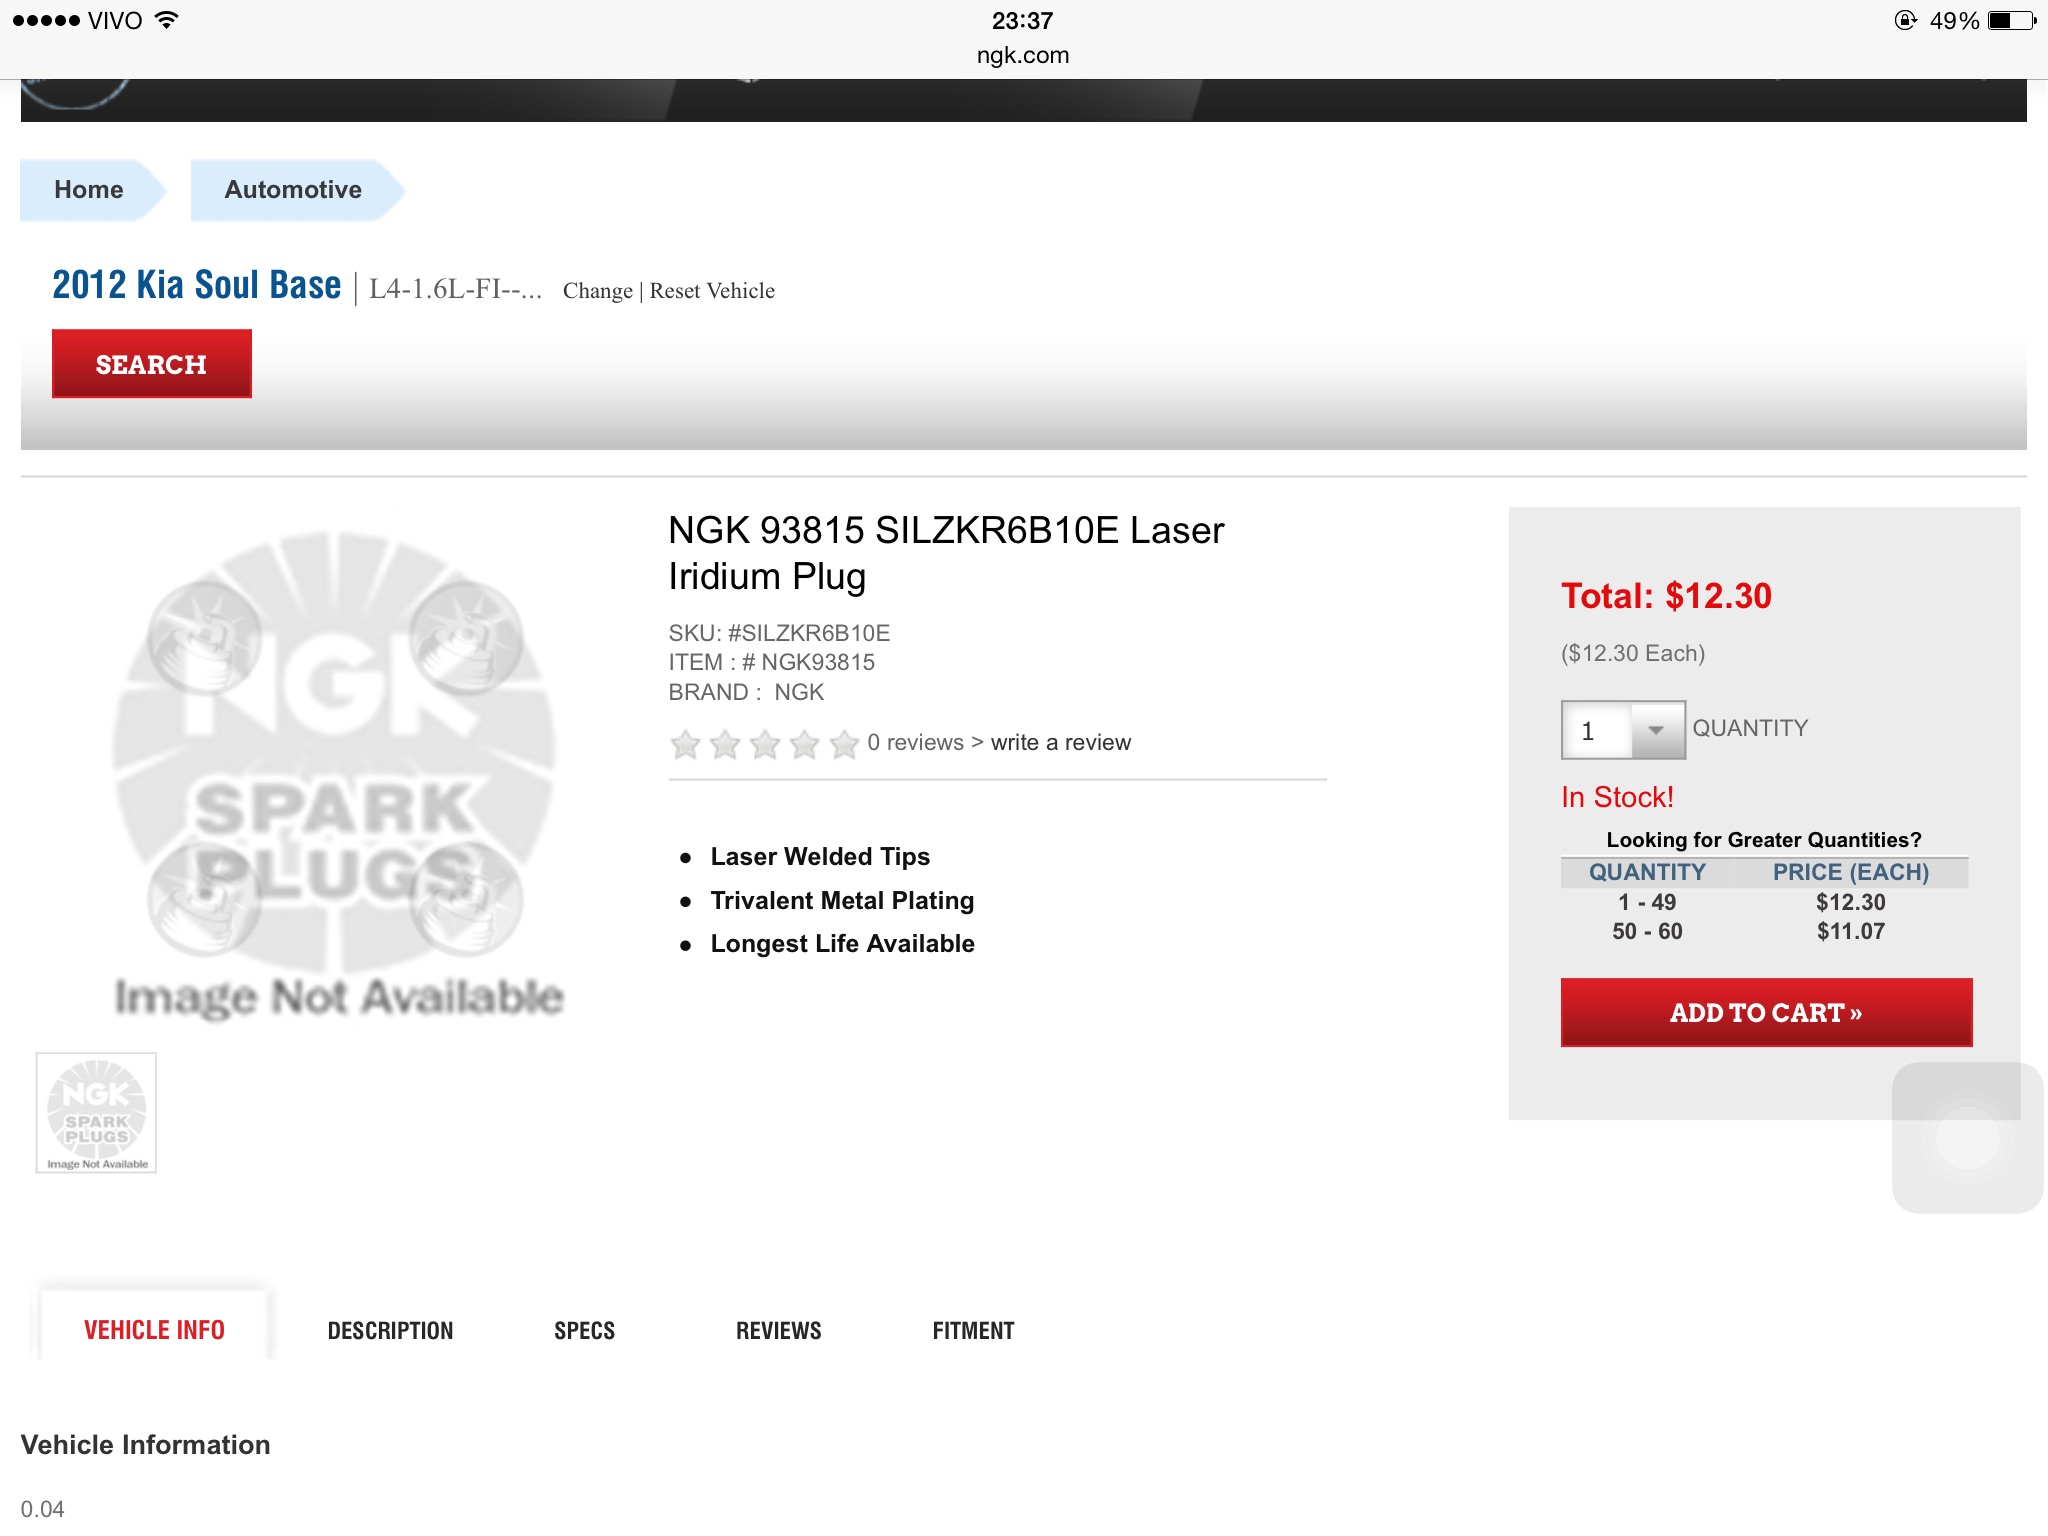
Task: Click Reset Vehicle link
Action: click(x=712, y=291)
